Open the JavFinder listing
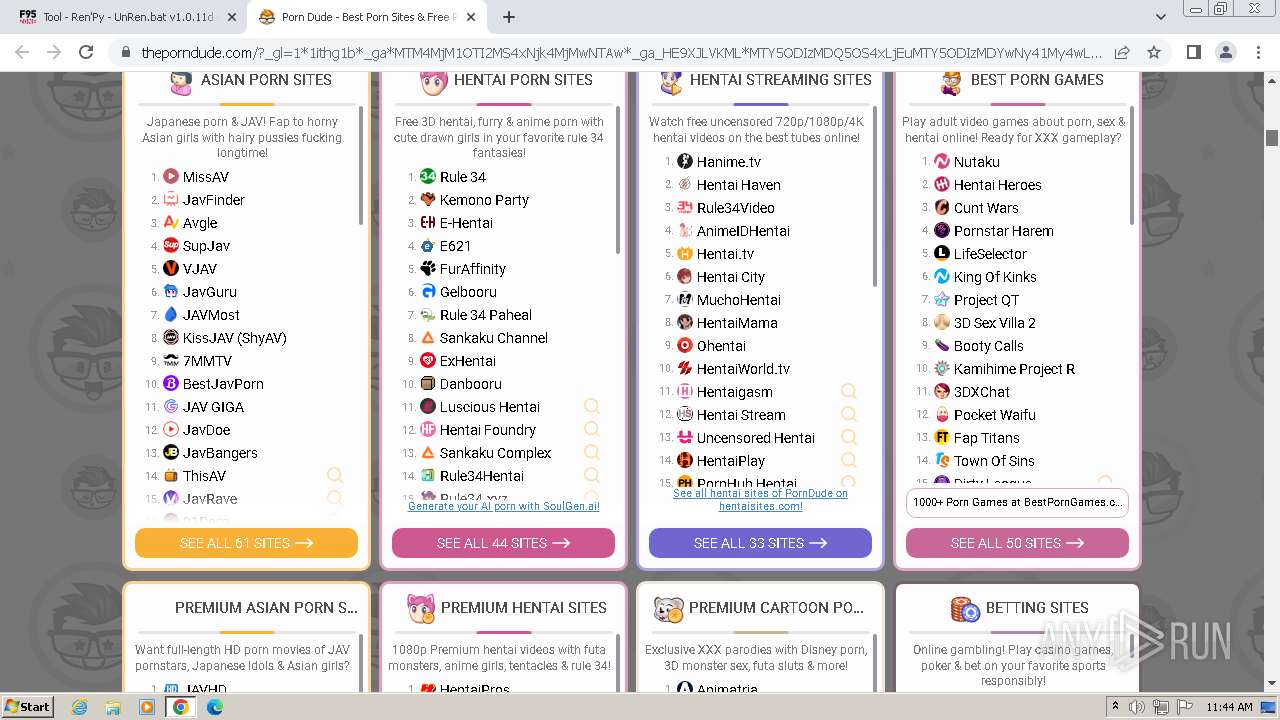Viewport: 1280px width, 720px height. [214, 200]
